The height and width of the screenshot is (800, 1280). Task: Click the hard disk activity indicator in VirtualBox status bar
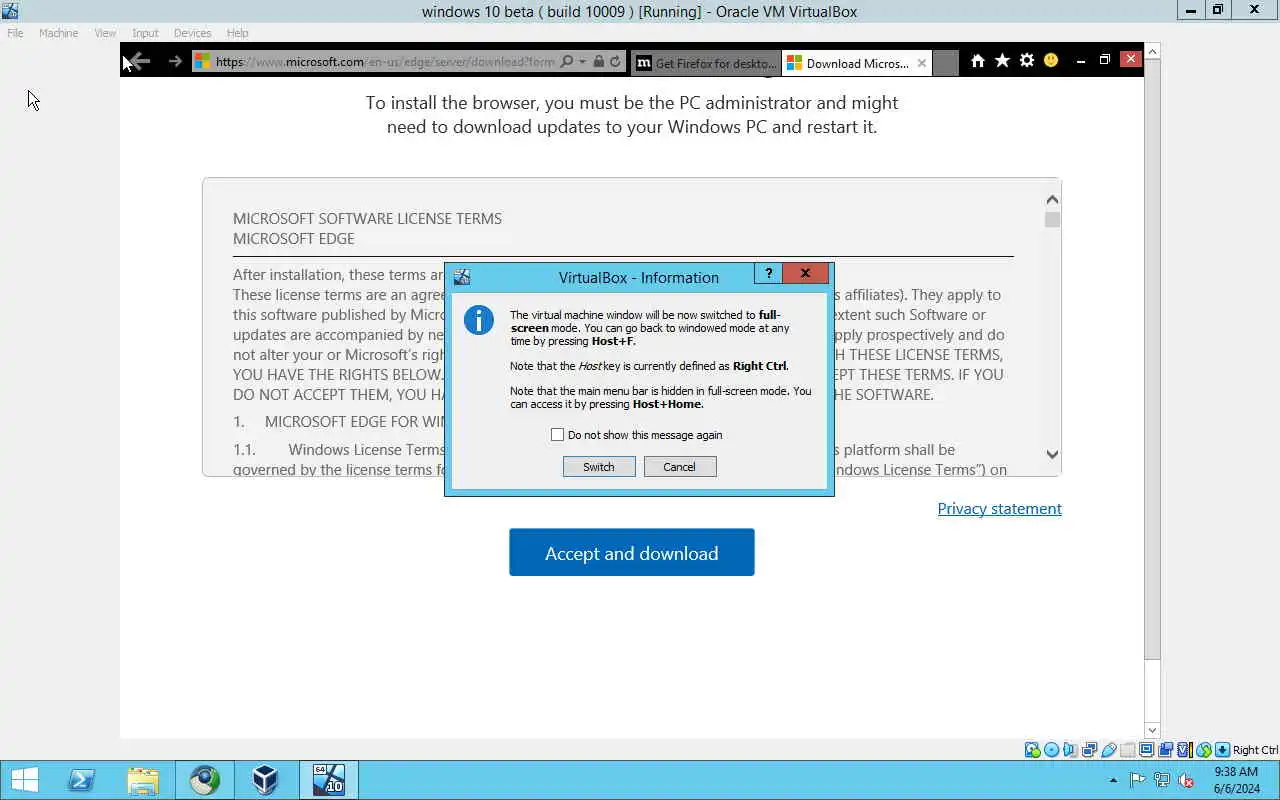coord(1032,750)
